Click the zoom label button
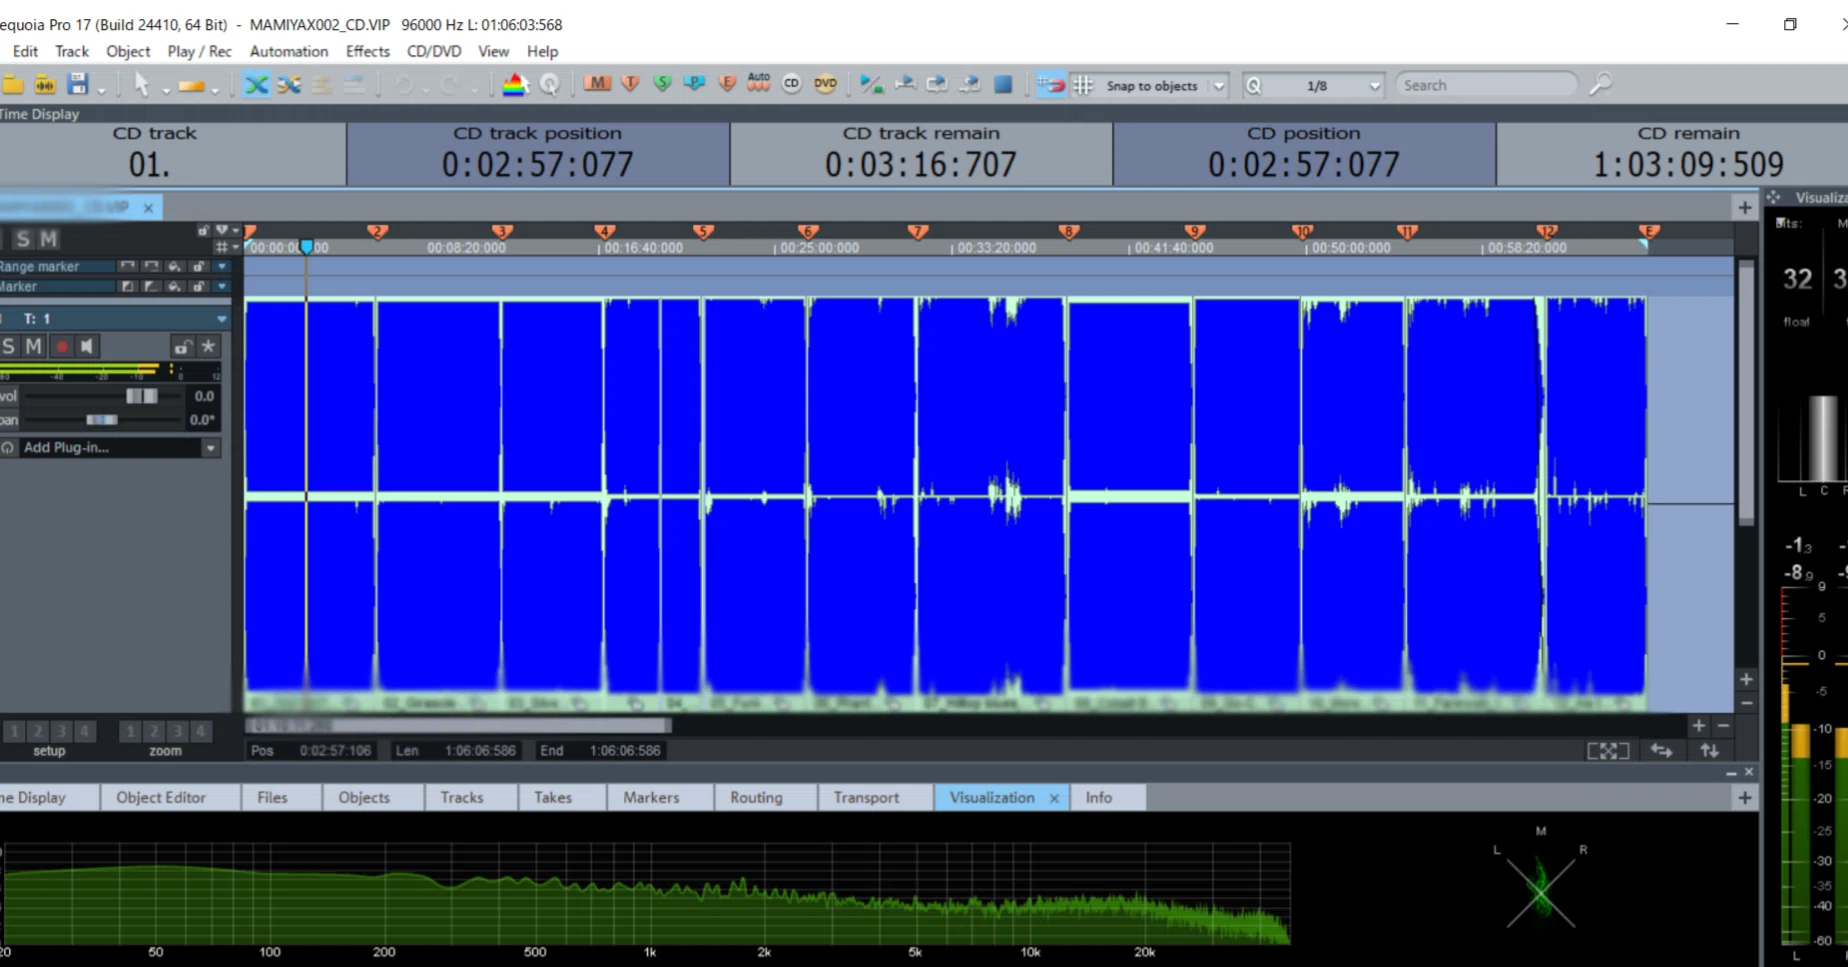 click(165, 751)
